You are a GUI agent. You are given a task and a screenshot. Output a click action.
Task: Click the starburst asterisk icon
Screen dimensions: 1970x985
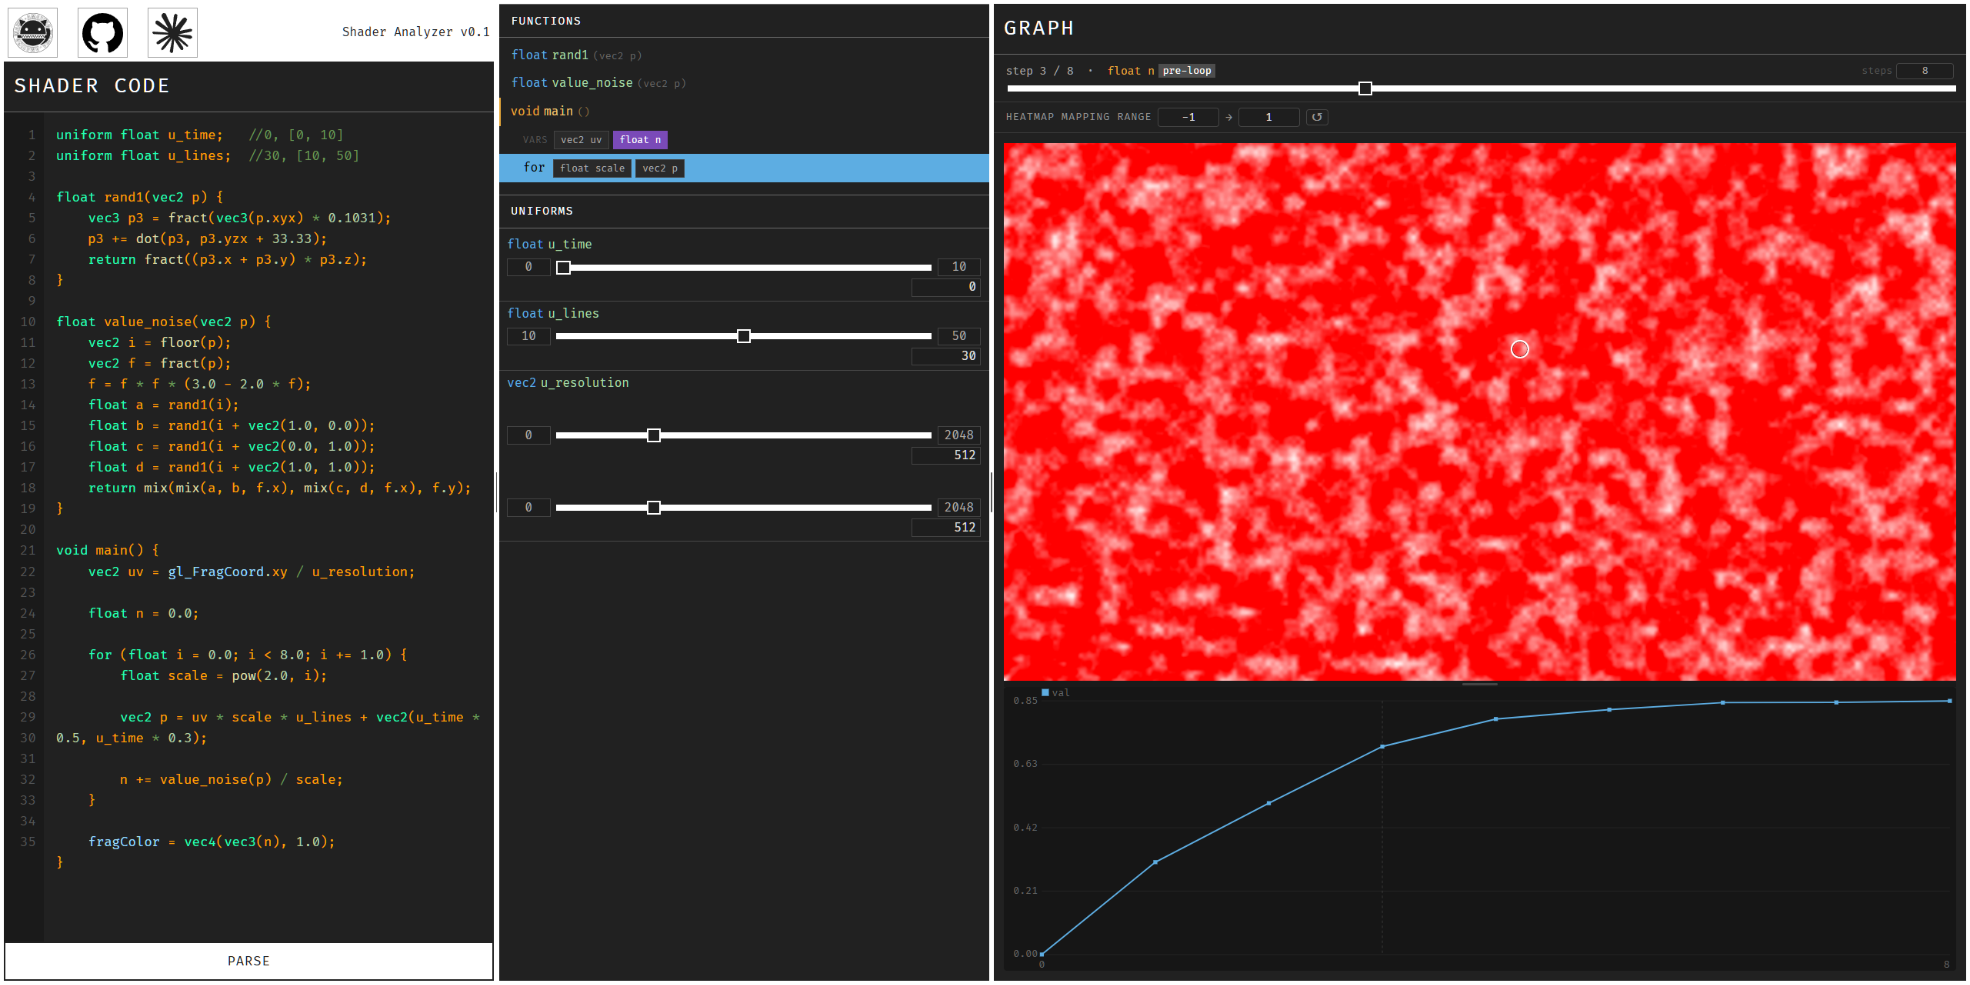tap(172, 33)
